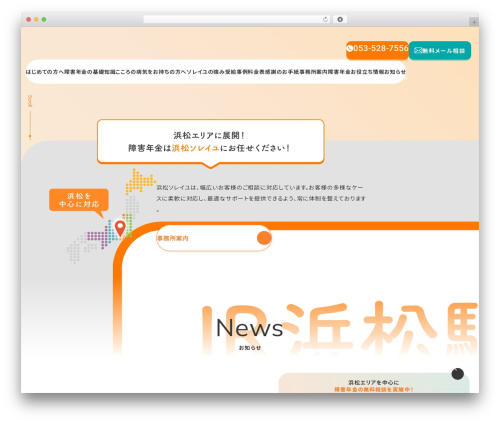Open the はじめての方へ menu item
The height and width of the screenshot is (423, 500).
pyautogui.click(x=45, y=72)
